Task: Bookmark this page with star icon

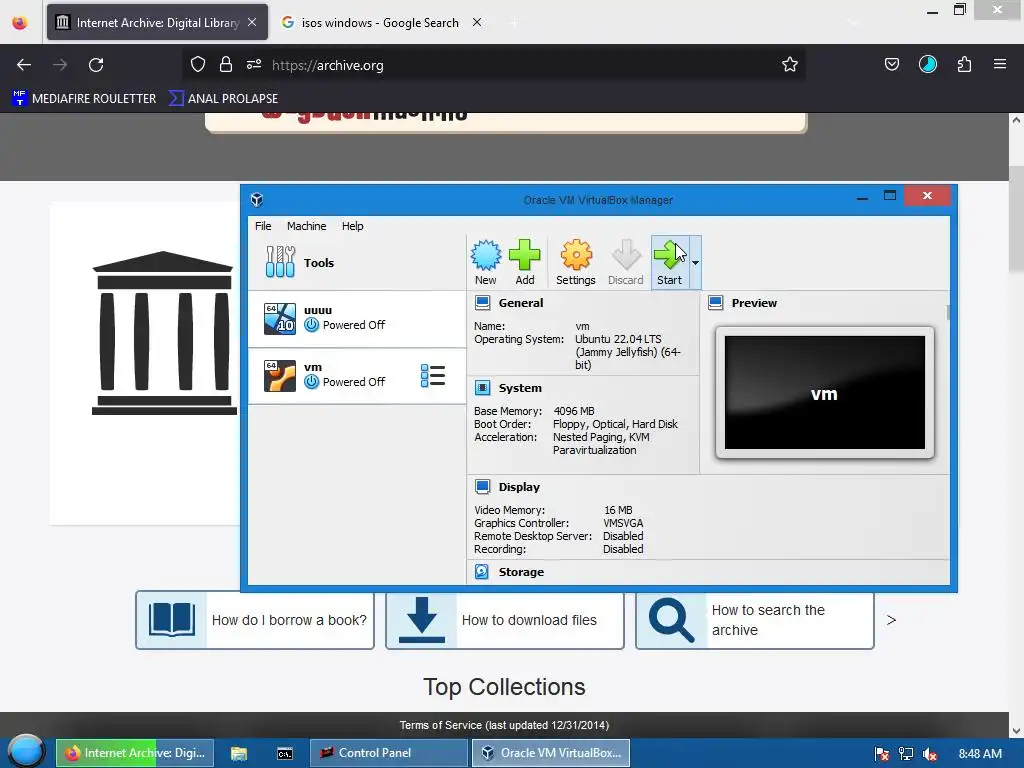Action: pos(790,64)
